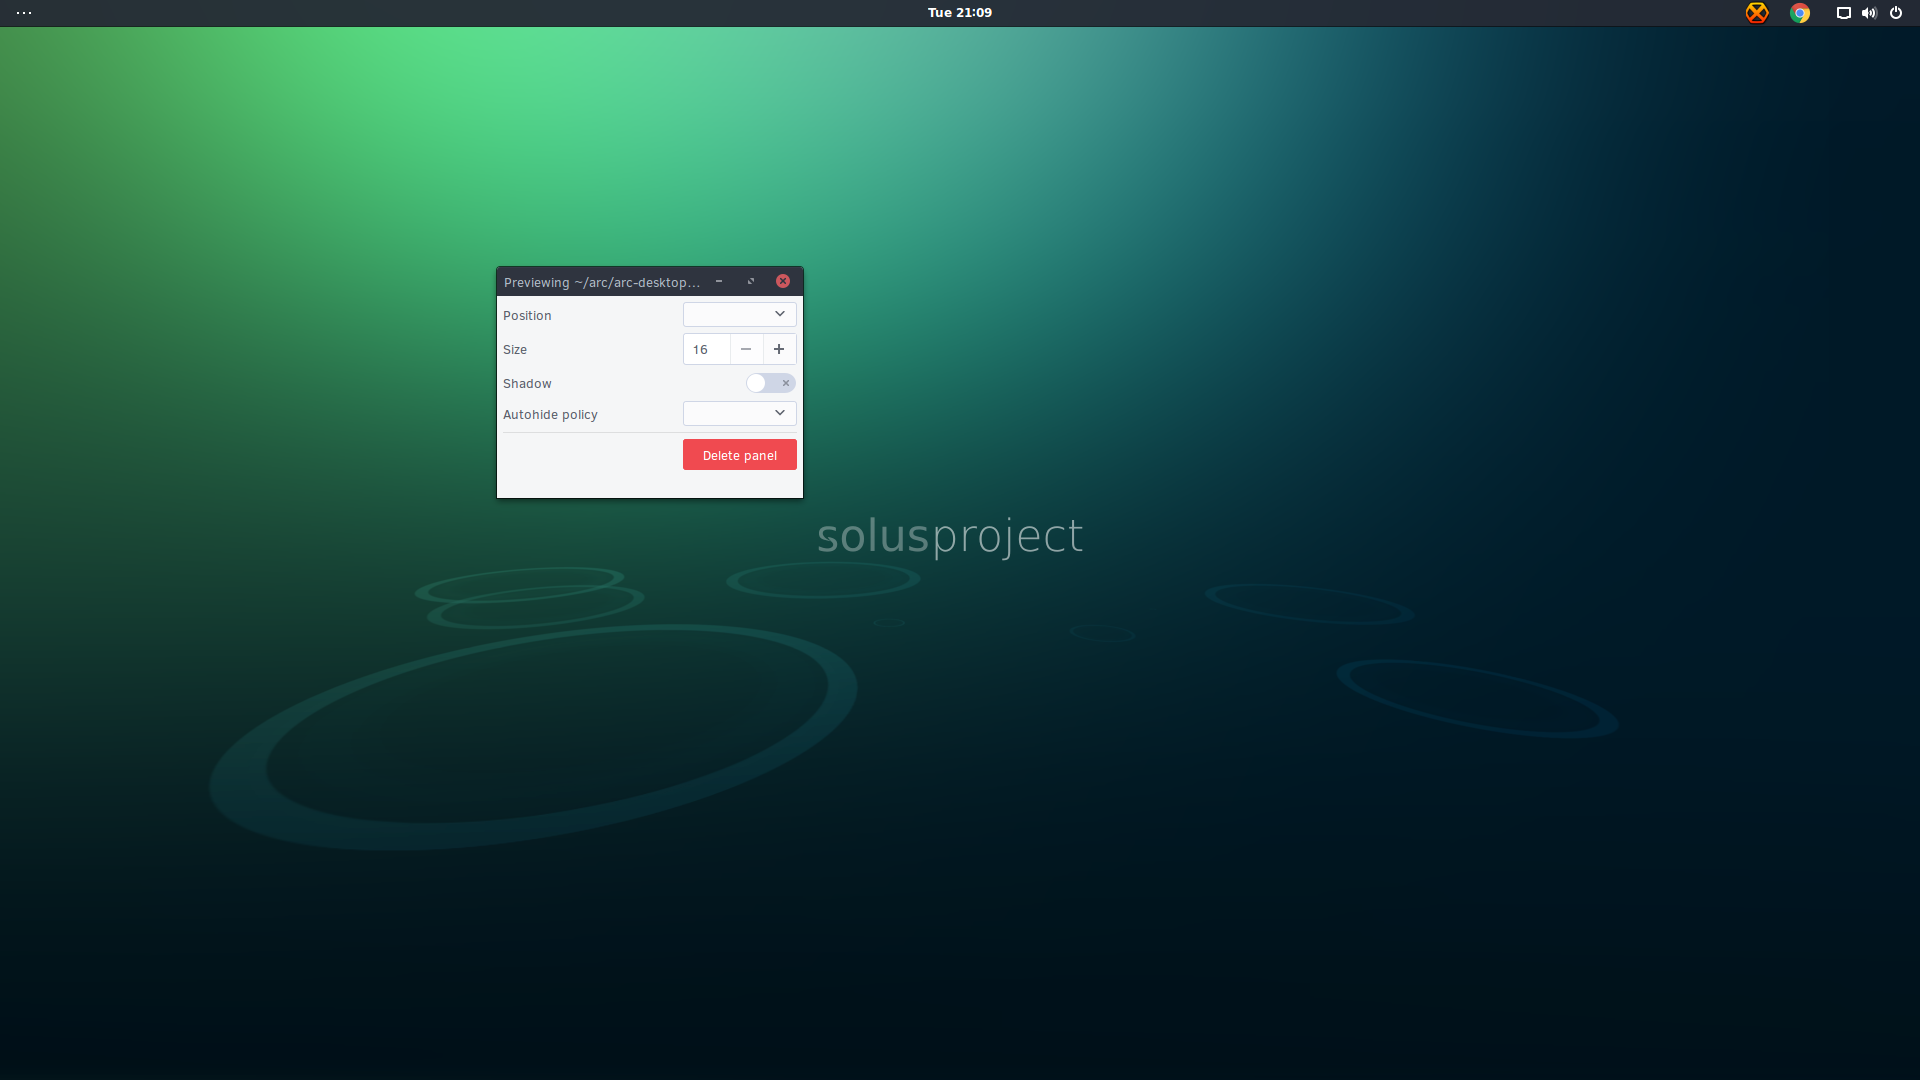Click the Size value field showing 16

707,349
